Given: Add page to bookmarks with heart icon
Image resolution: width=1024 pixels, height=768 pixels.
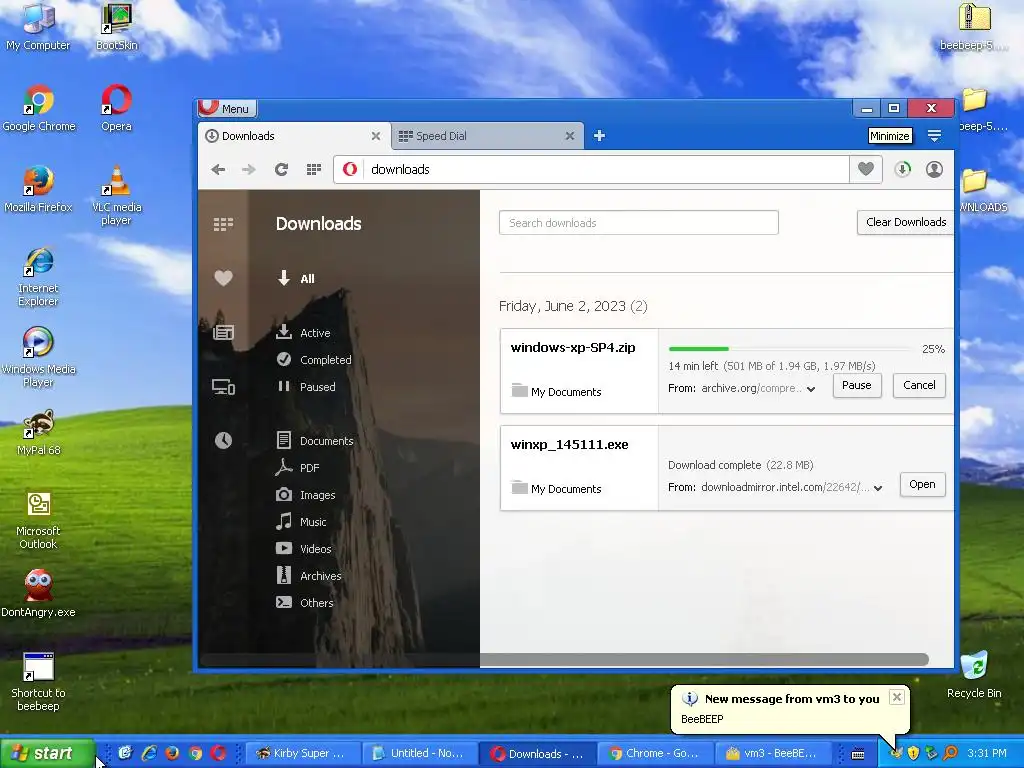Looking at the screenshot, I should [866, 170].
